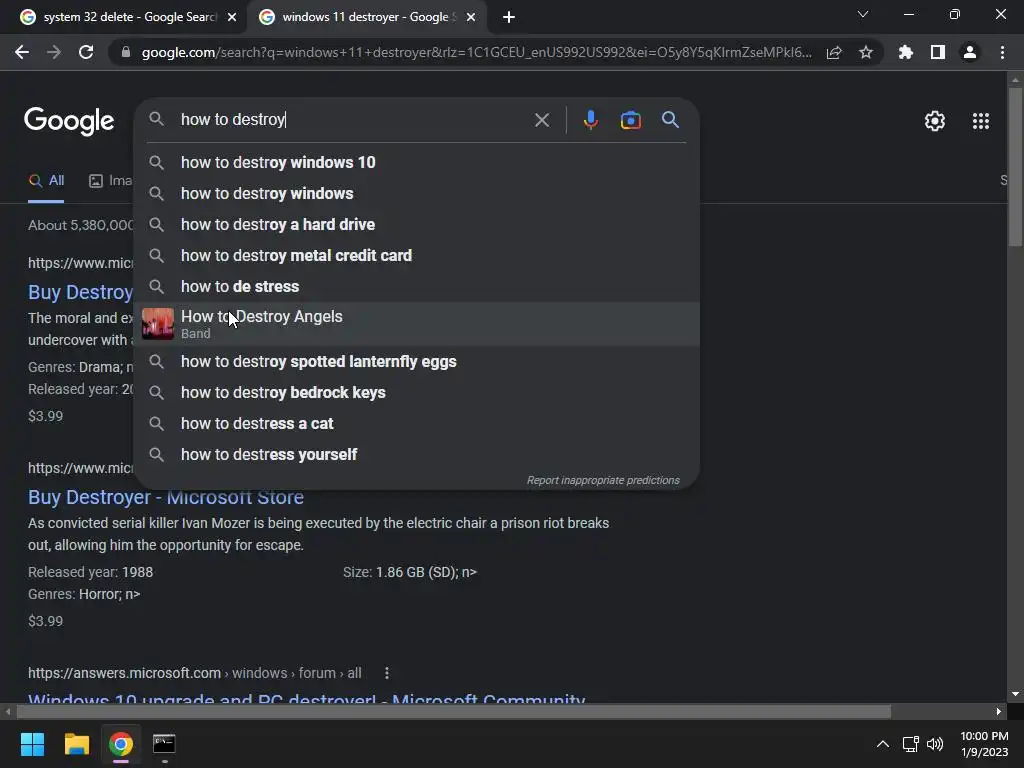This screenshot has width=1024, height=768.
Task: Click the vertical scrollbar thumb
Action: (1015, 167)
